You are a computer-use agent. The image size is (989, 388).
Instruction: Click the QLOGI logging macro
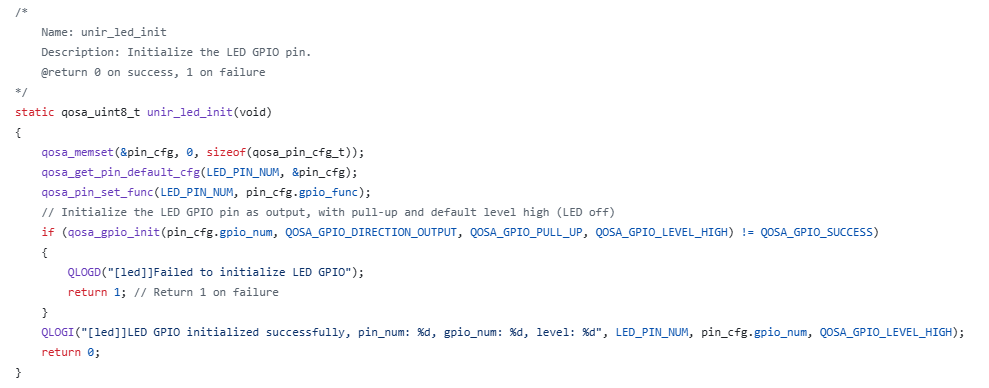point(58,332)
